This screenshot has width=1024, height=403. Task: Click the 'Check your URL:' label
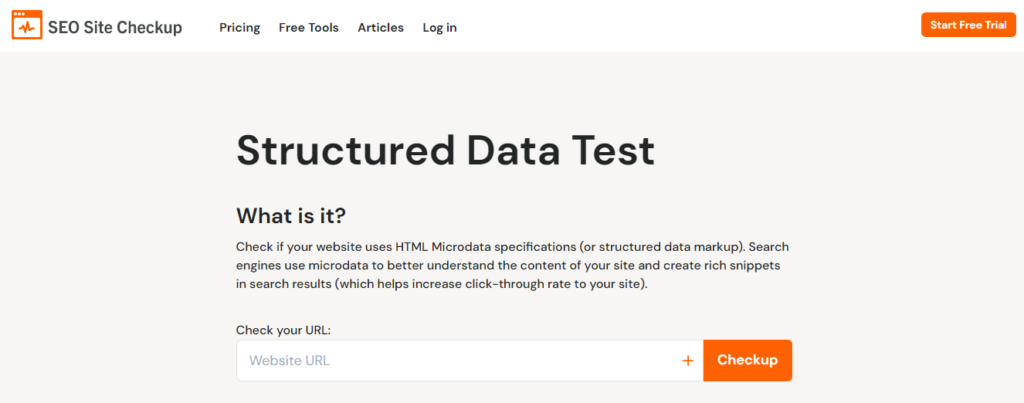pyautogui.click(x=281, y=329)
